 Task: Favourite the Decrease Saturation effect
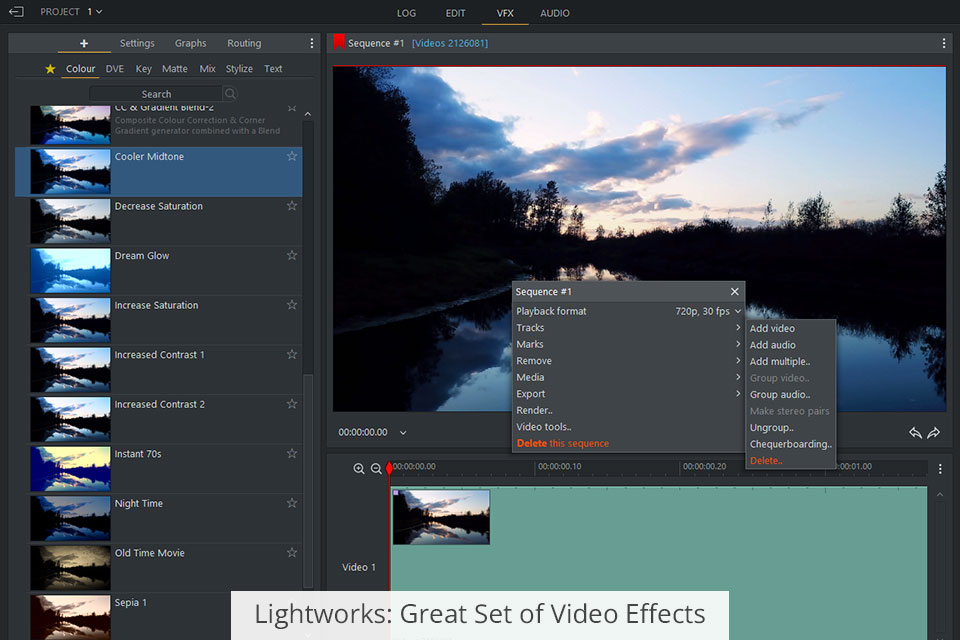[x=292, y=206]
